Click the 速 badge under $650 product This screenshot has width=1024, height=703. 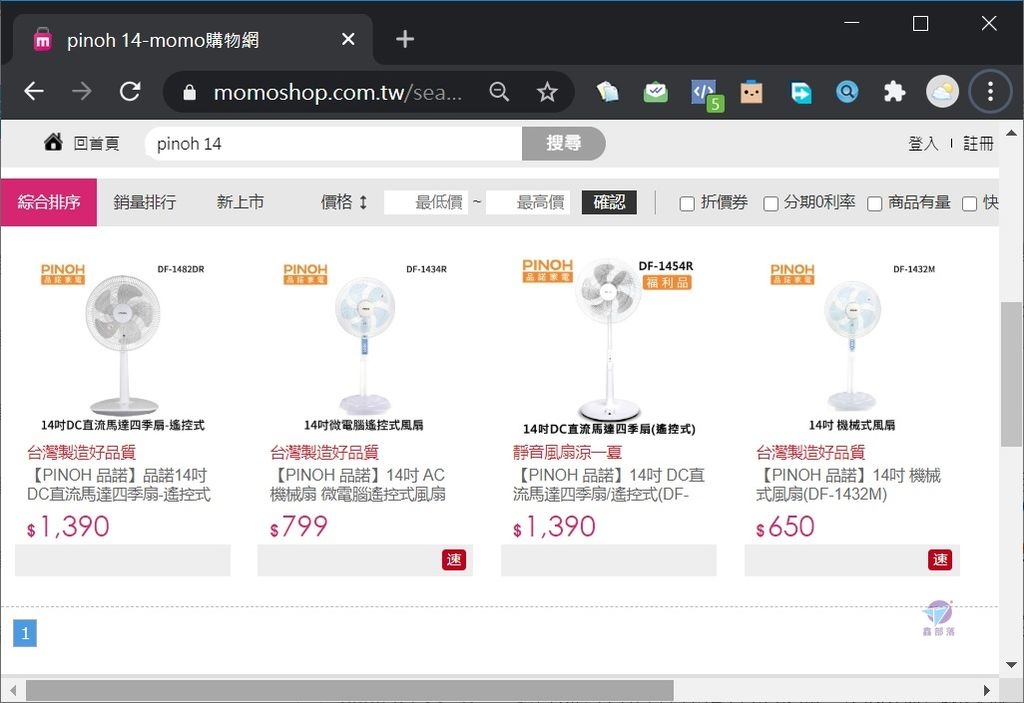click(940, 560)
